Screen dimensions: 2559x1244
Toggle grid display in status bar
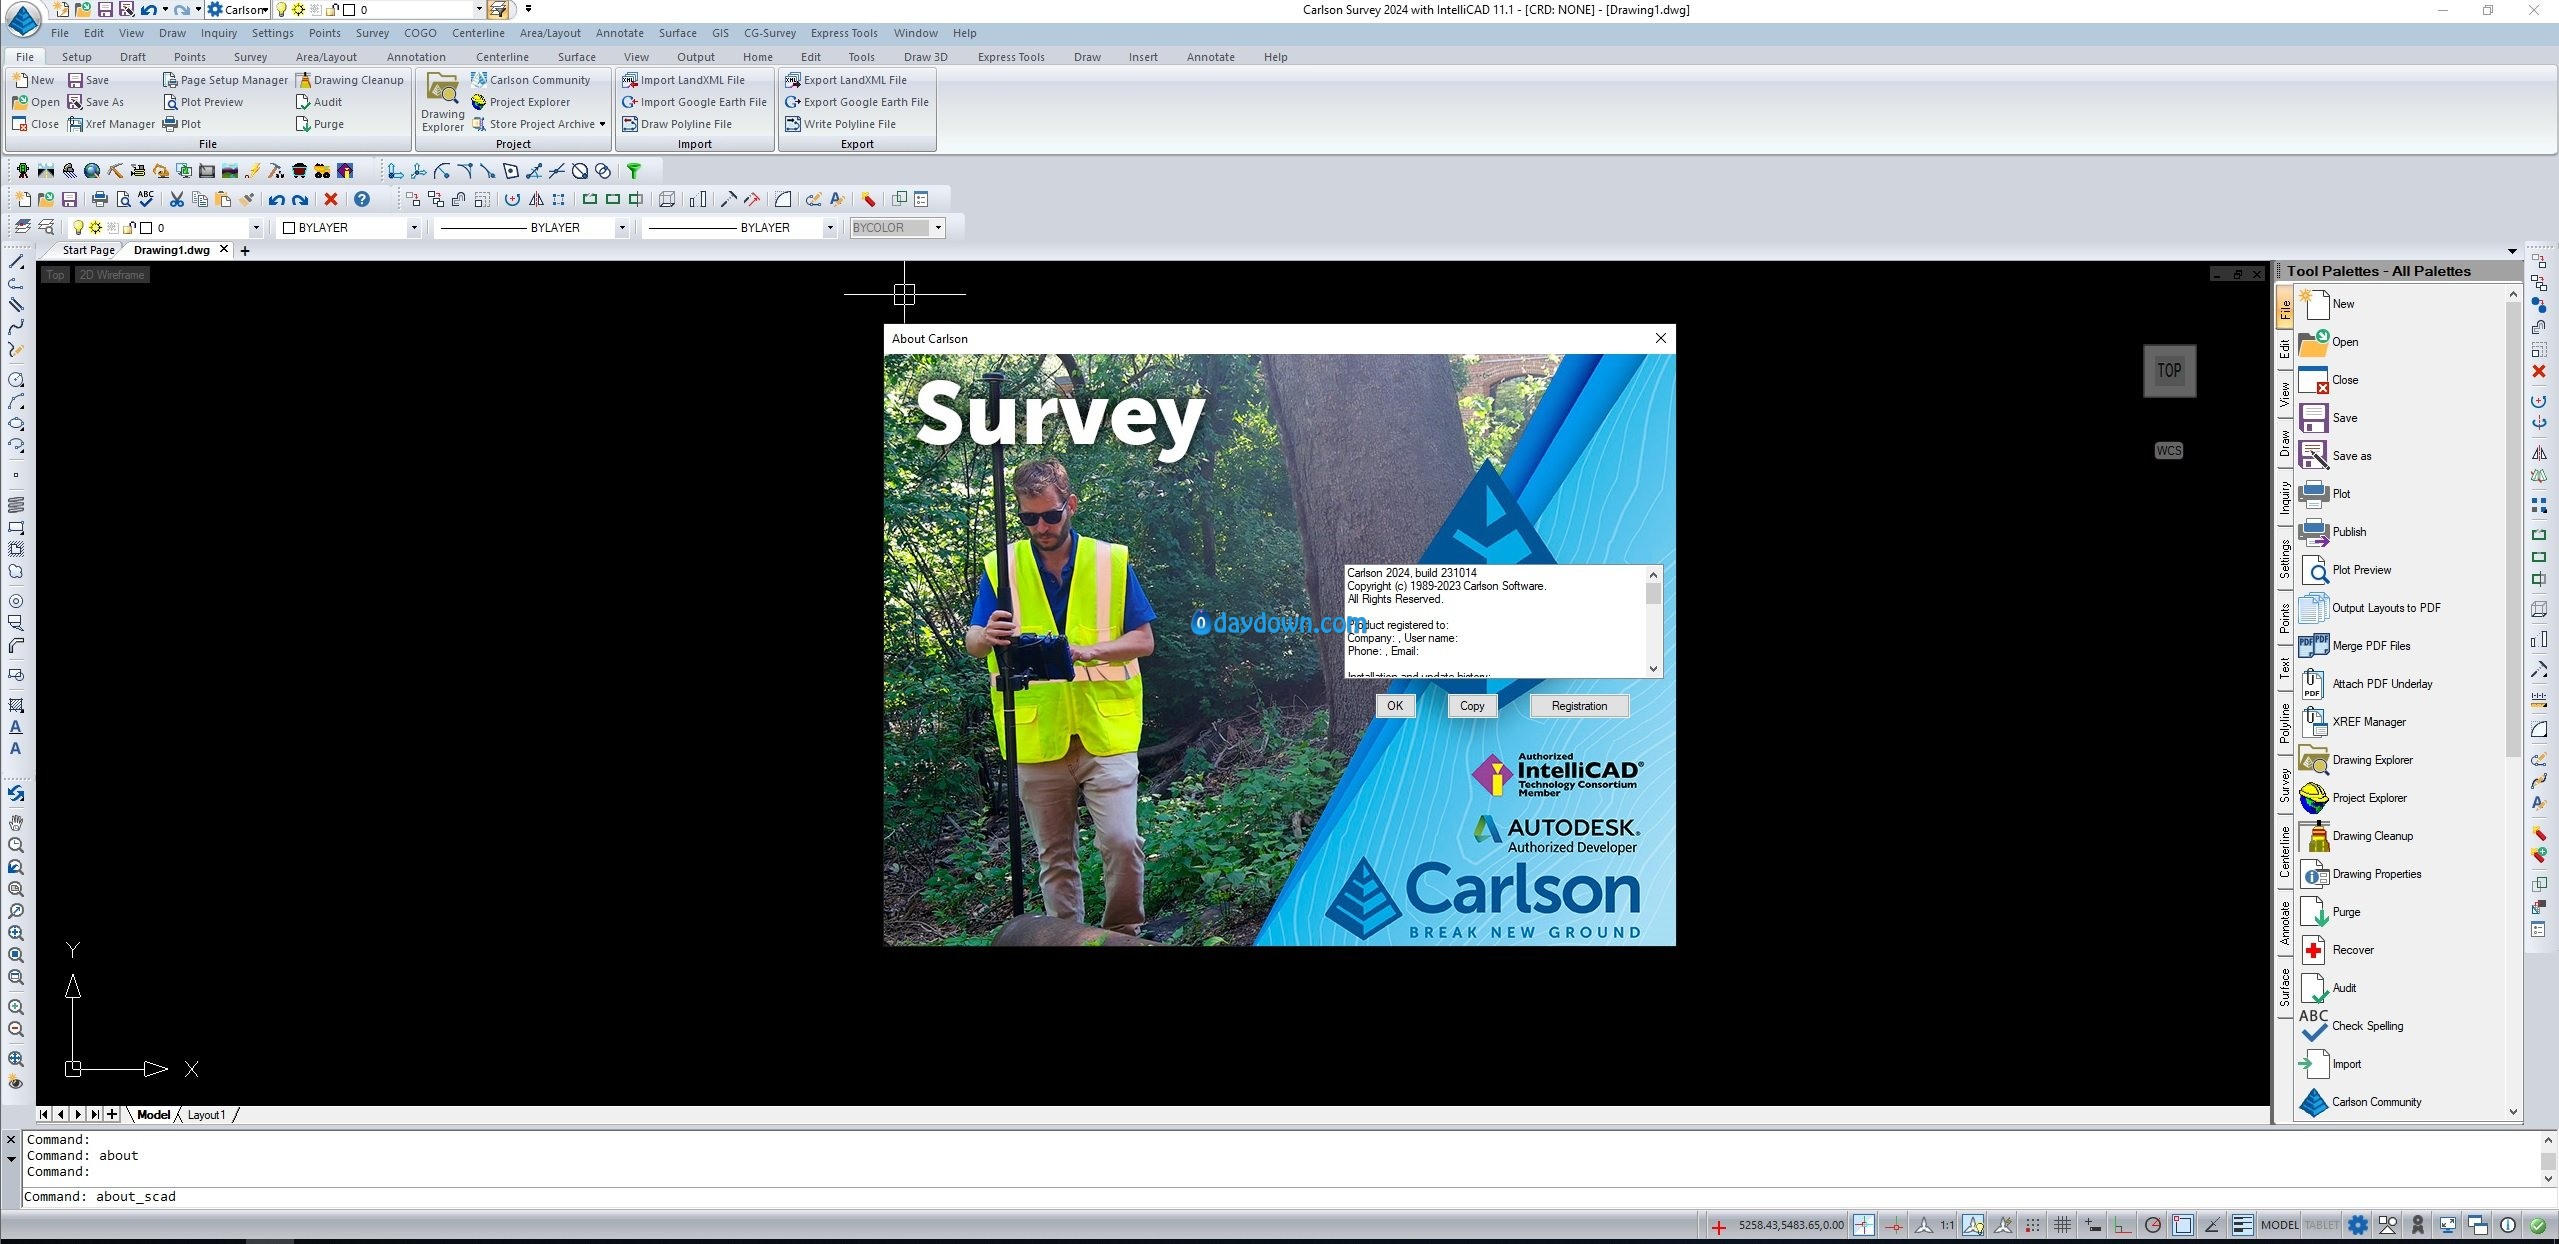tap(2062, 1225)
